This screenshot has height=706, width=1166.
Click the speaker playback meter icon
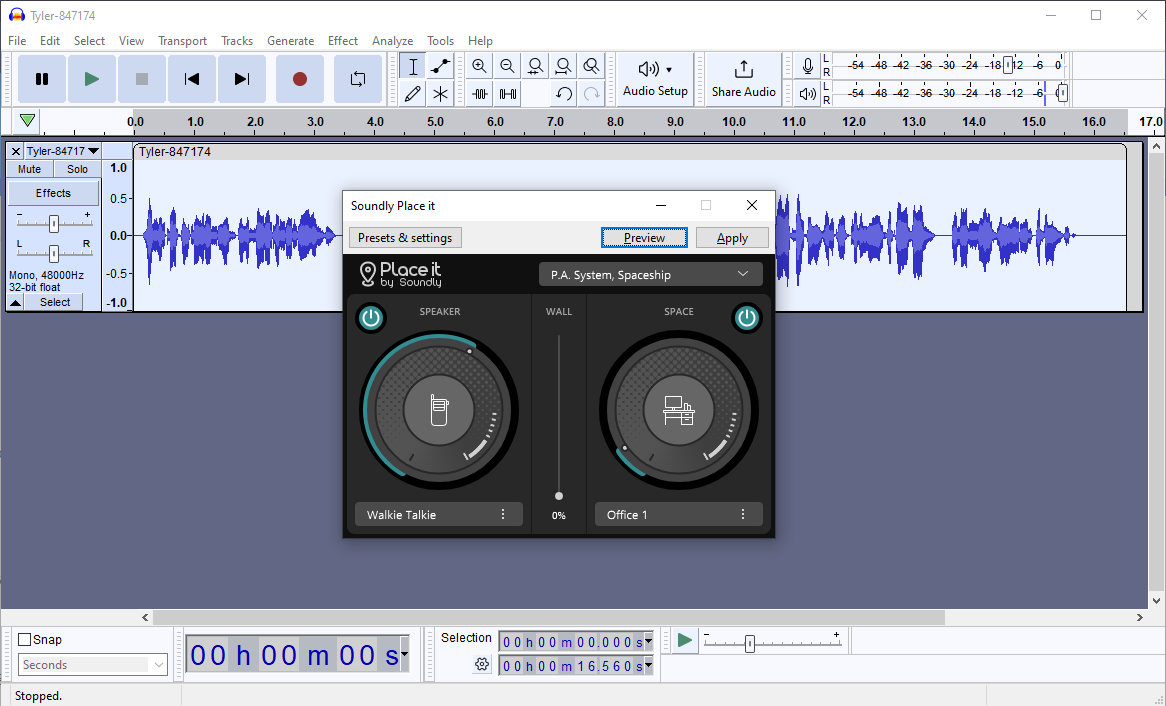tap(807, 94)
